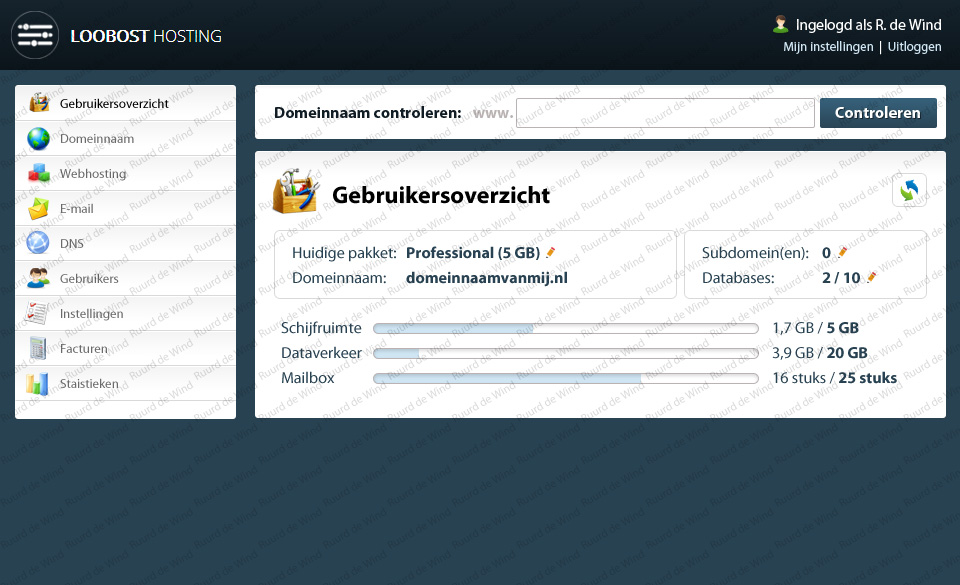Click the Controleren button
Screen dimensions: 960x585
click(878, 113)
